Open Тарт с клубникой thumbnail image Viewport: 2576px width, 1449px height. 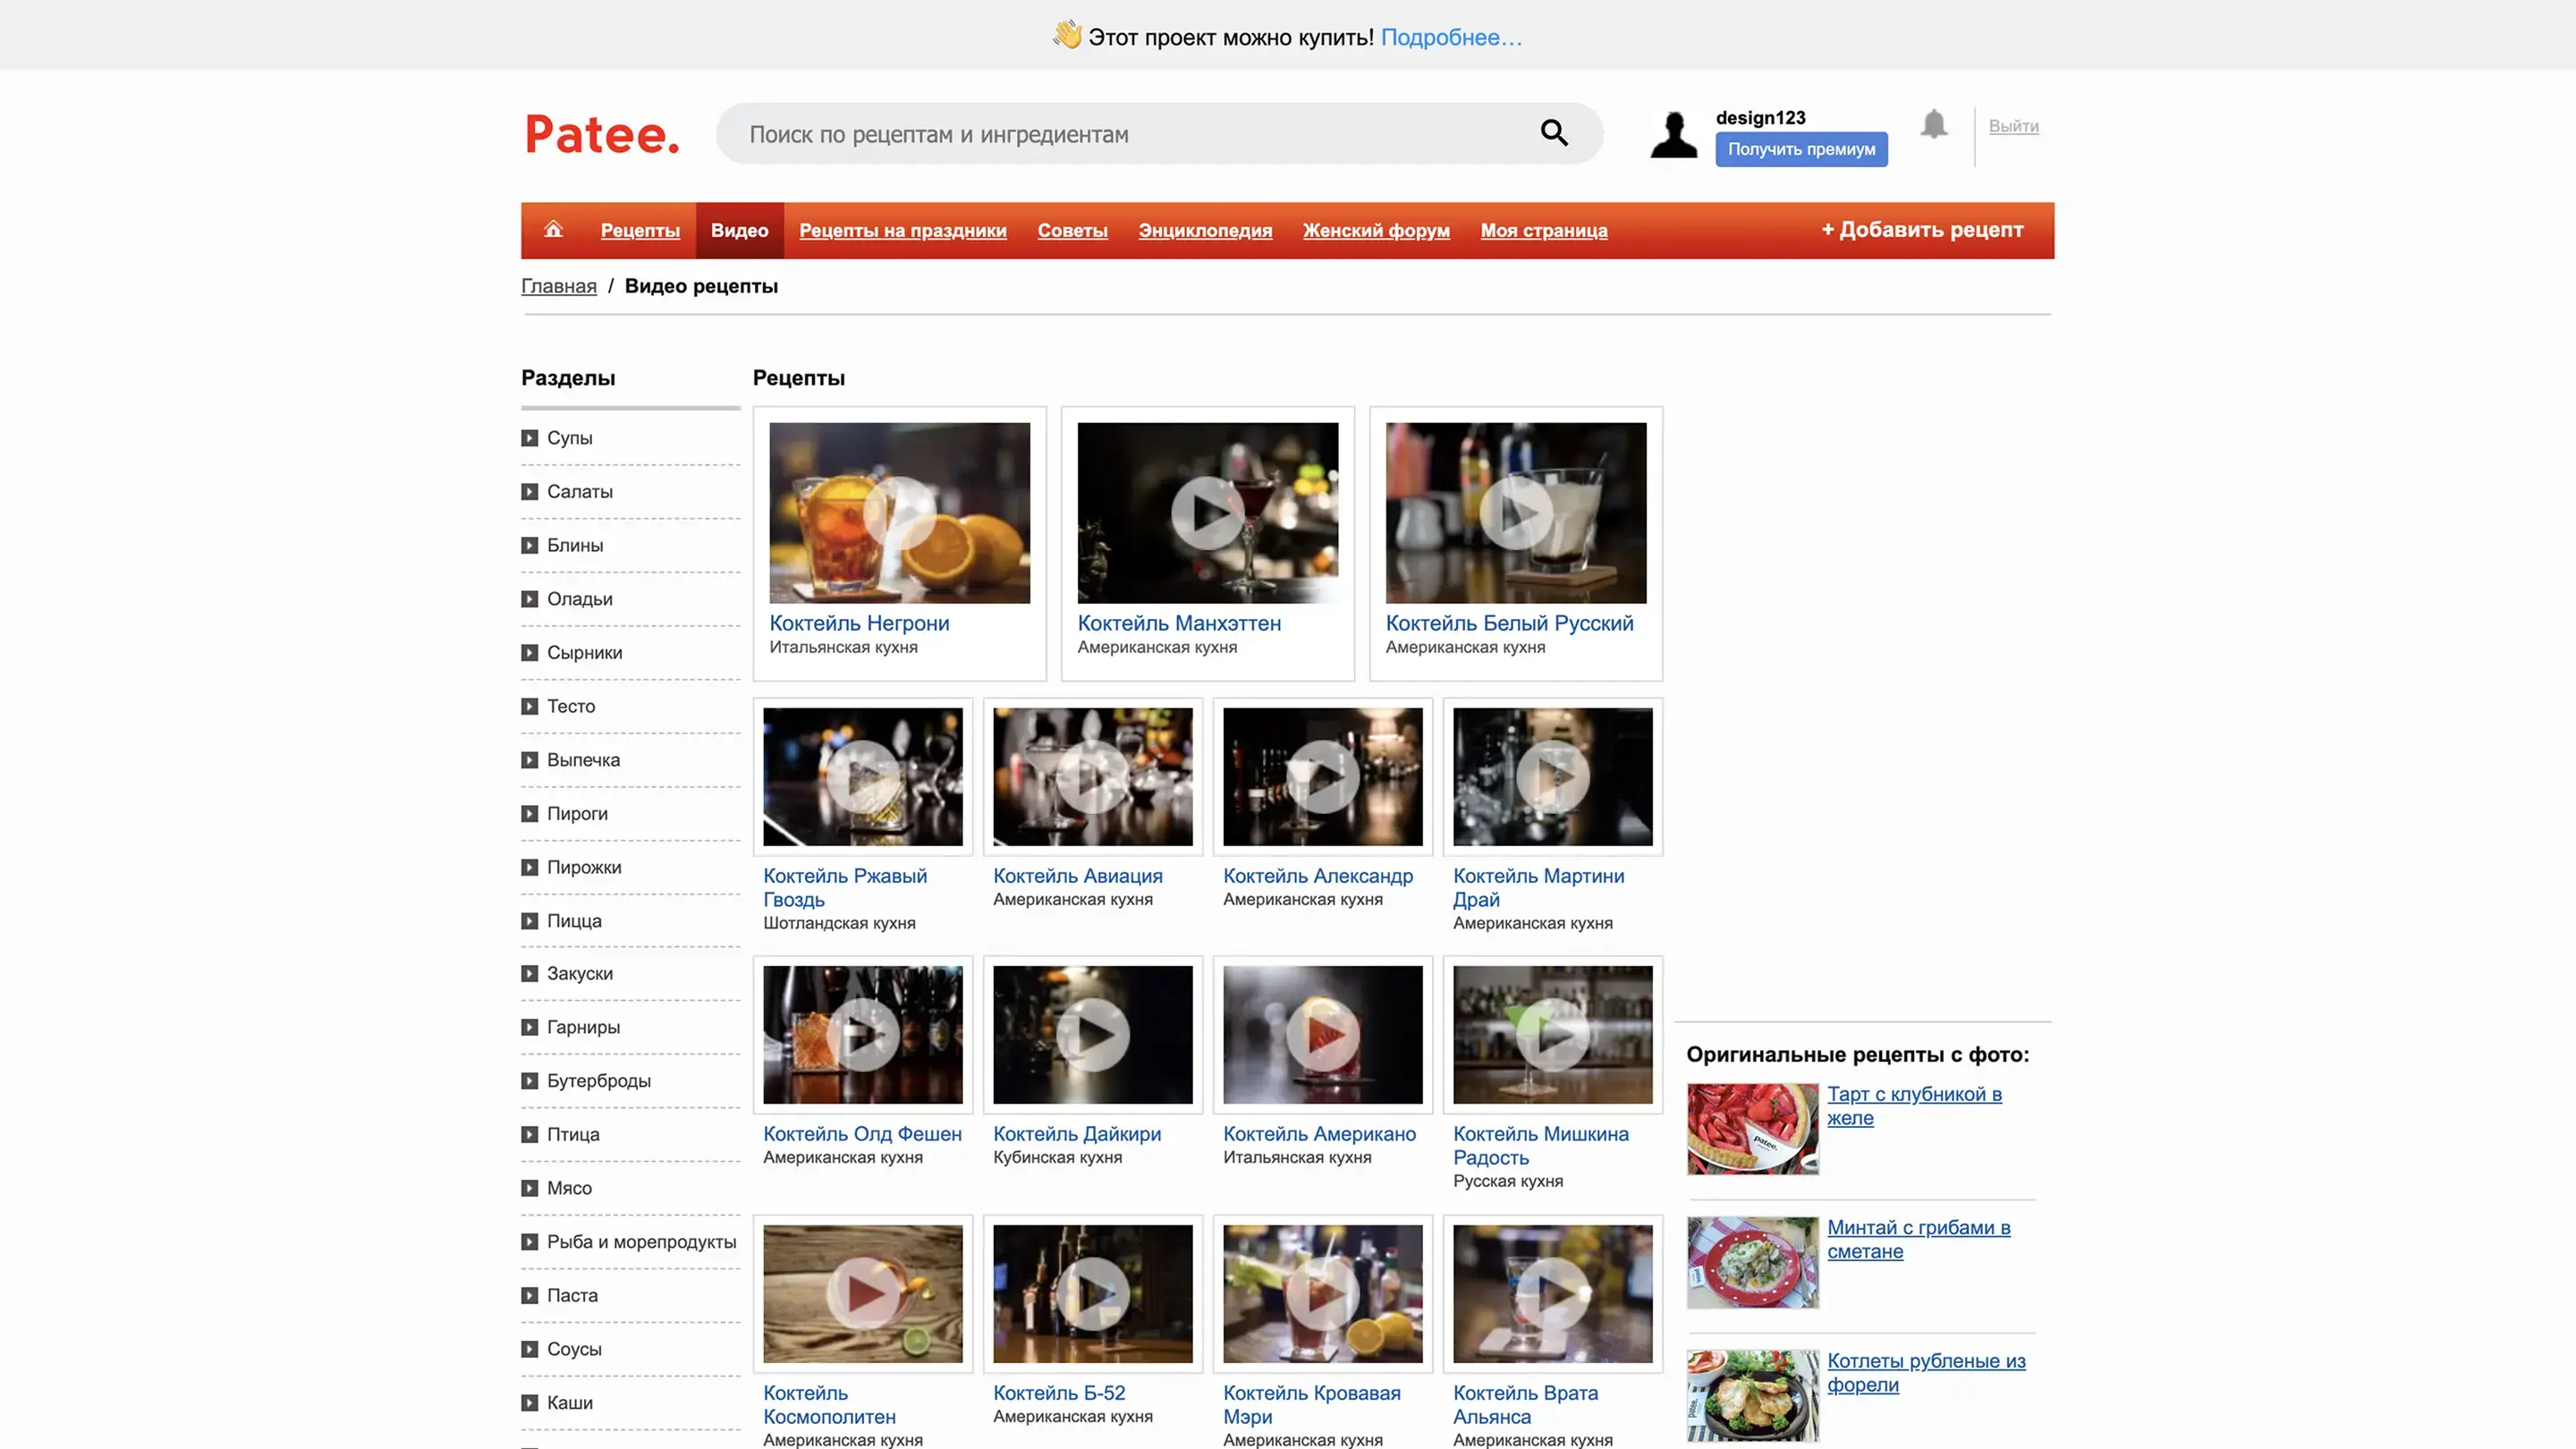click(x=1752, y=1128)
